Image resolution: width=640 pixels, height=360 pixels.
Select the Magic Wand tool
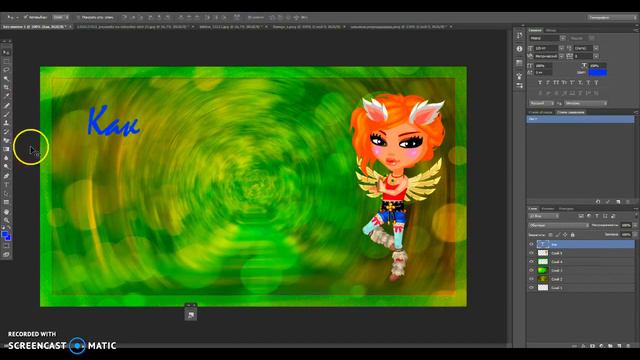(x=6, y=79)
